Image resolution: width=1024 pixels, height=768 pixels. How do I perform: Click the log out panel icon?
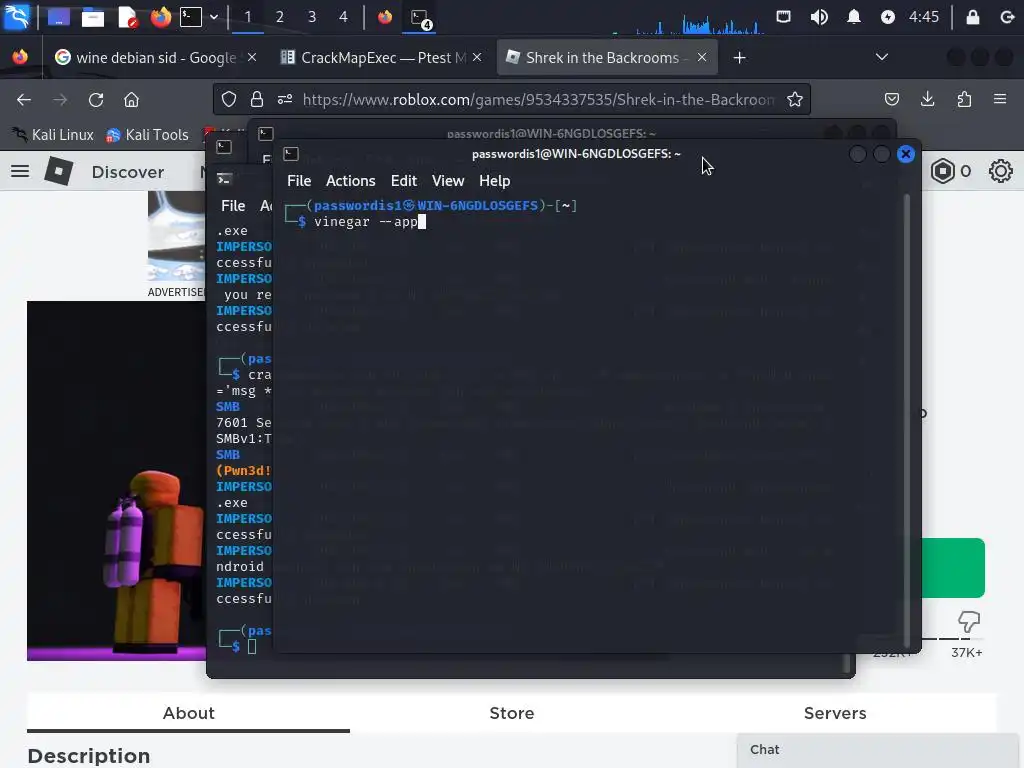tap(1007, 16)
